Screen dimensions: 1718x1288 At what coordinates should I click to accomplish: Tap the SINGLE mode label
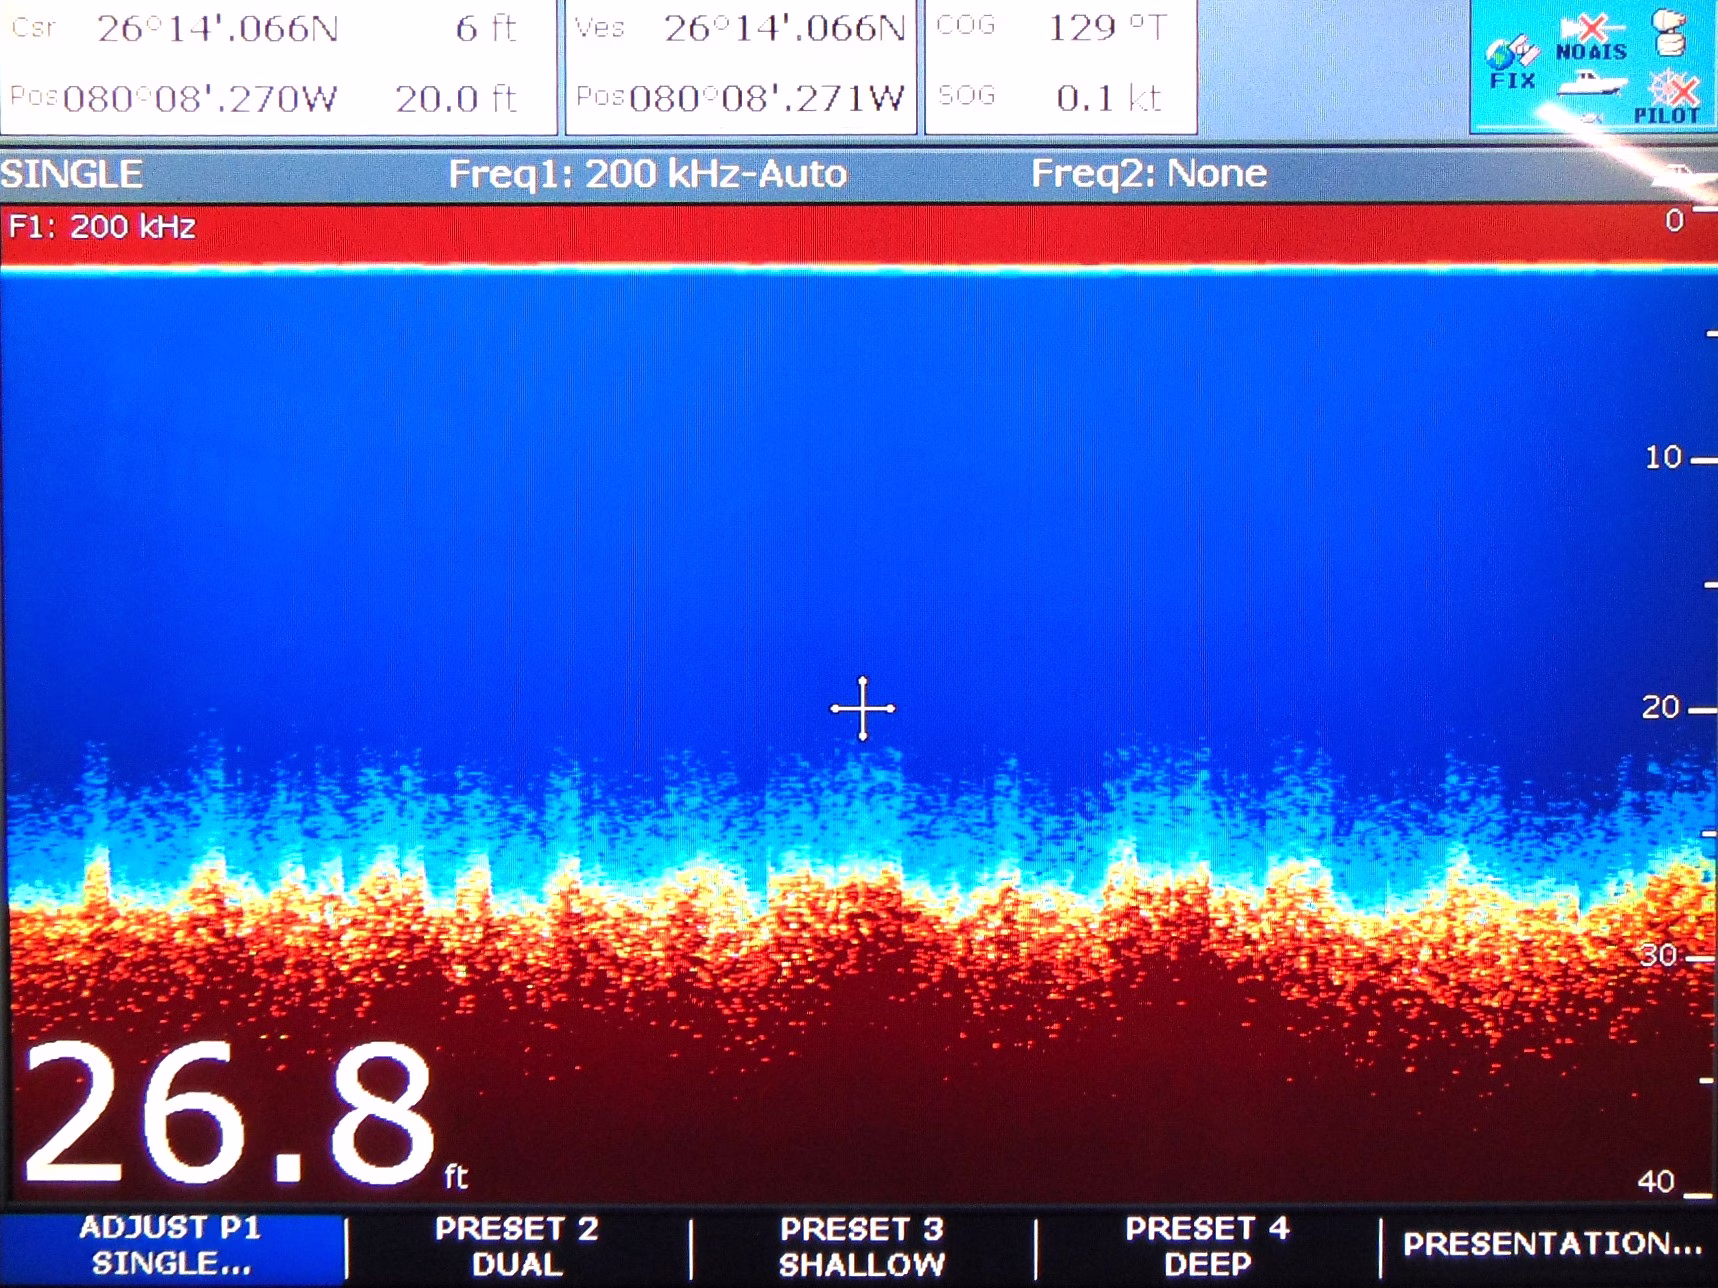click(x=72, y=174)
